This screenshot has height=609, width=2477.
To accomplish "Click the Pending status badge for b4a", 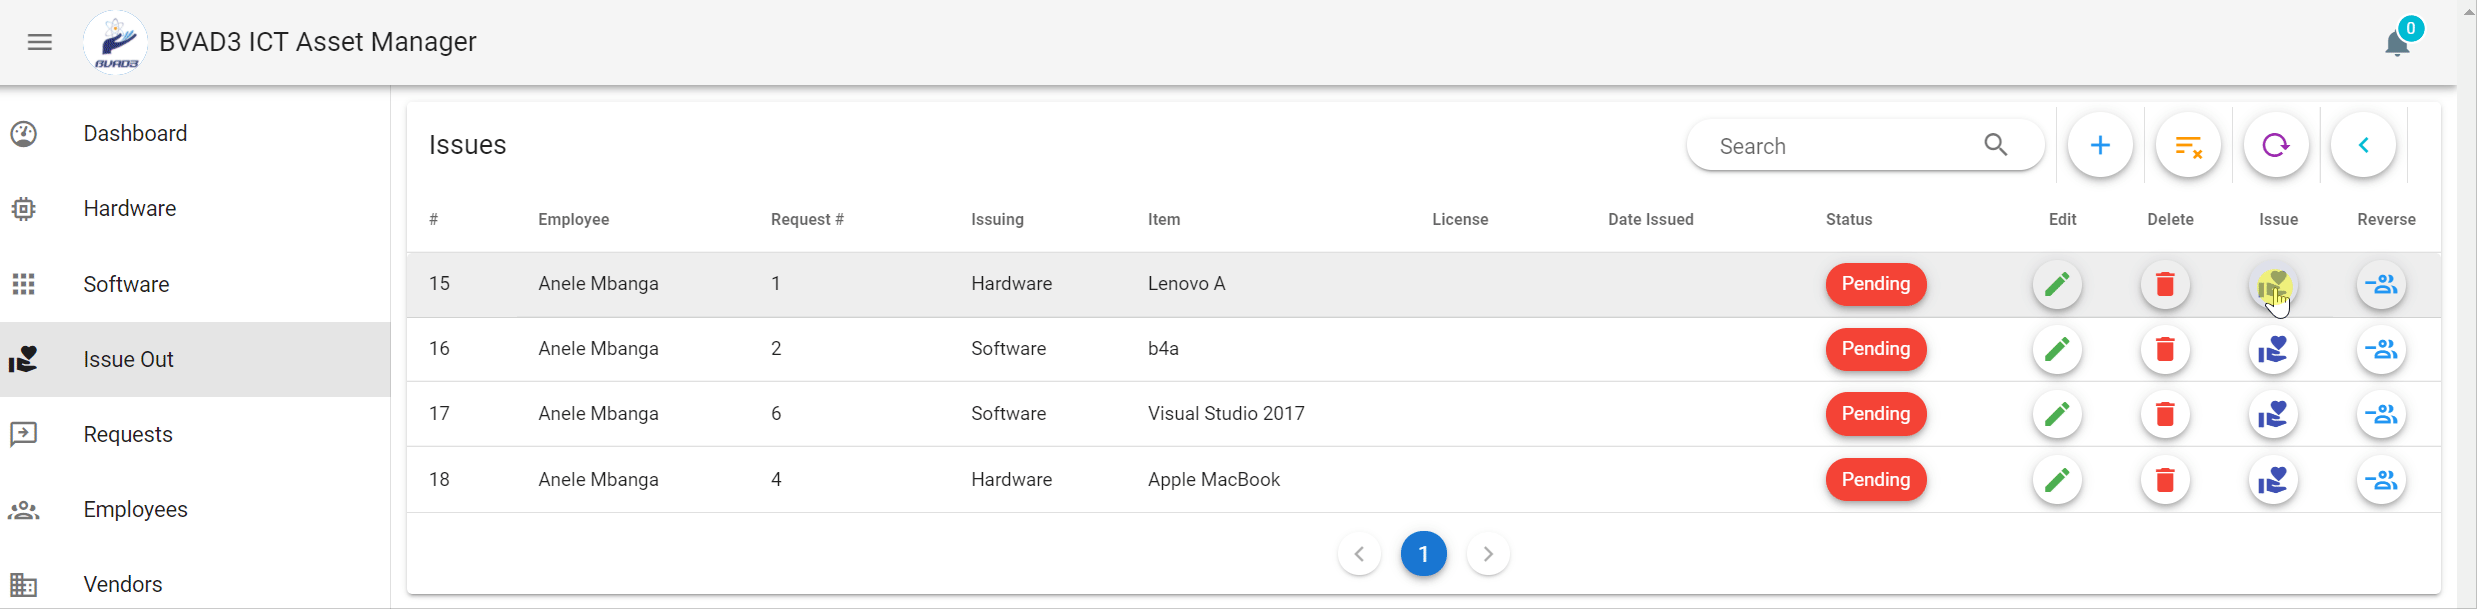I will (x=1875, y=350).
